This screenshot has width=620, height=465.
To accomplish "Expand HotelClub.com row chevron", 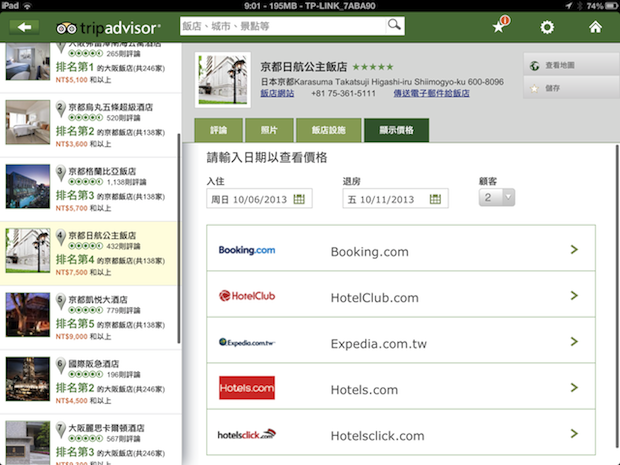I will pyautogui.click(x=574, y=295).
